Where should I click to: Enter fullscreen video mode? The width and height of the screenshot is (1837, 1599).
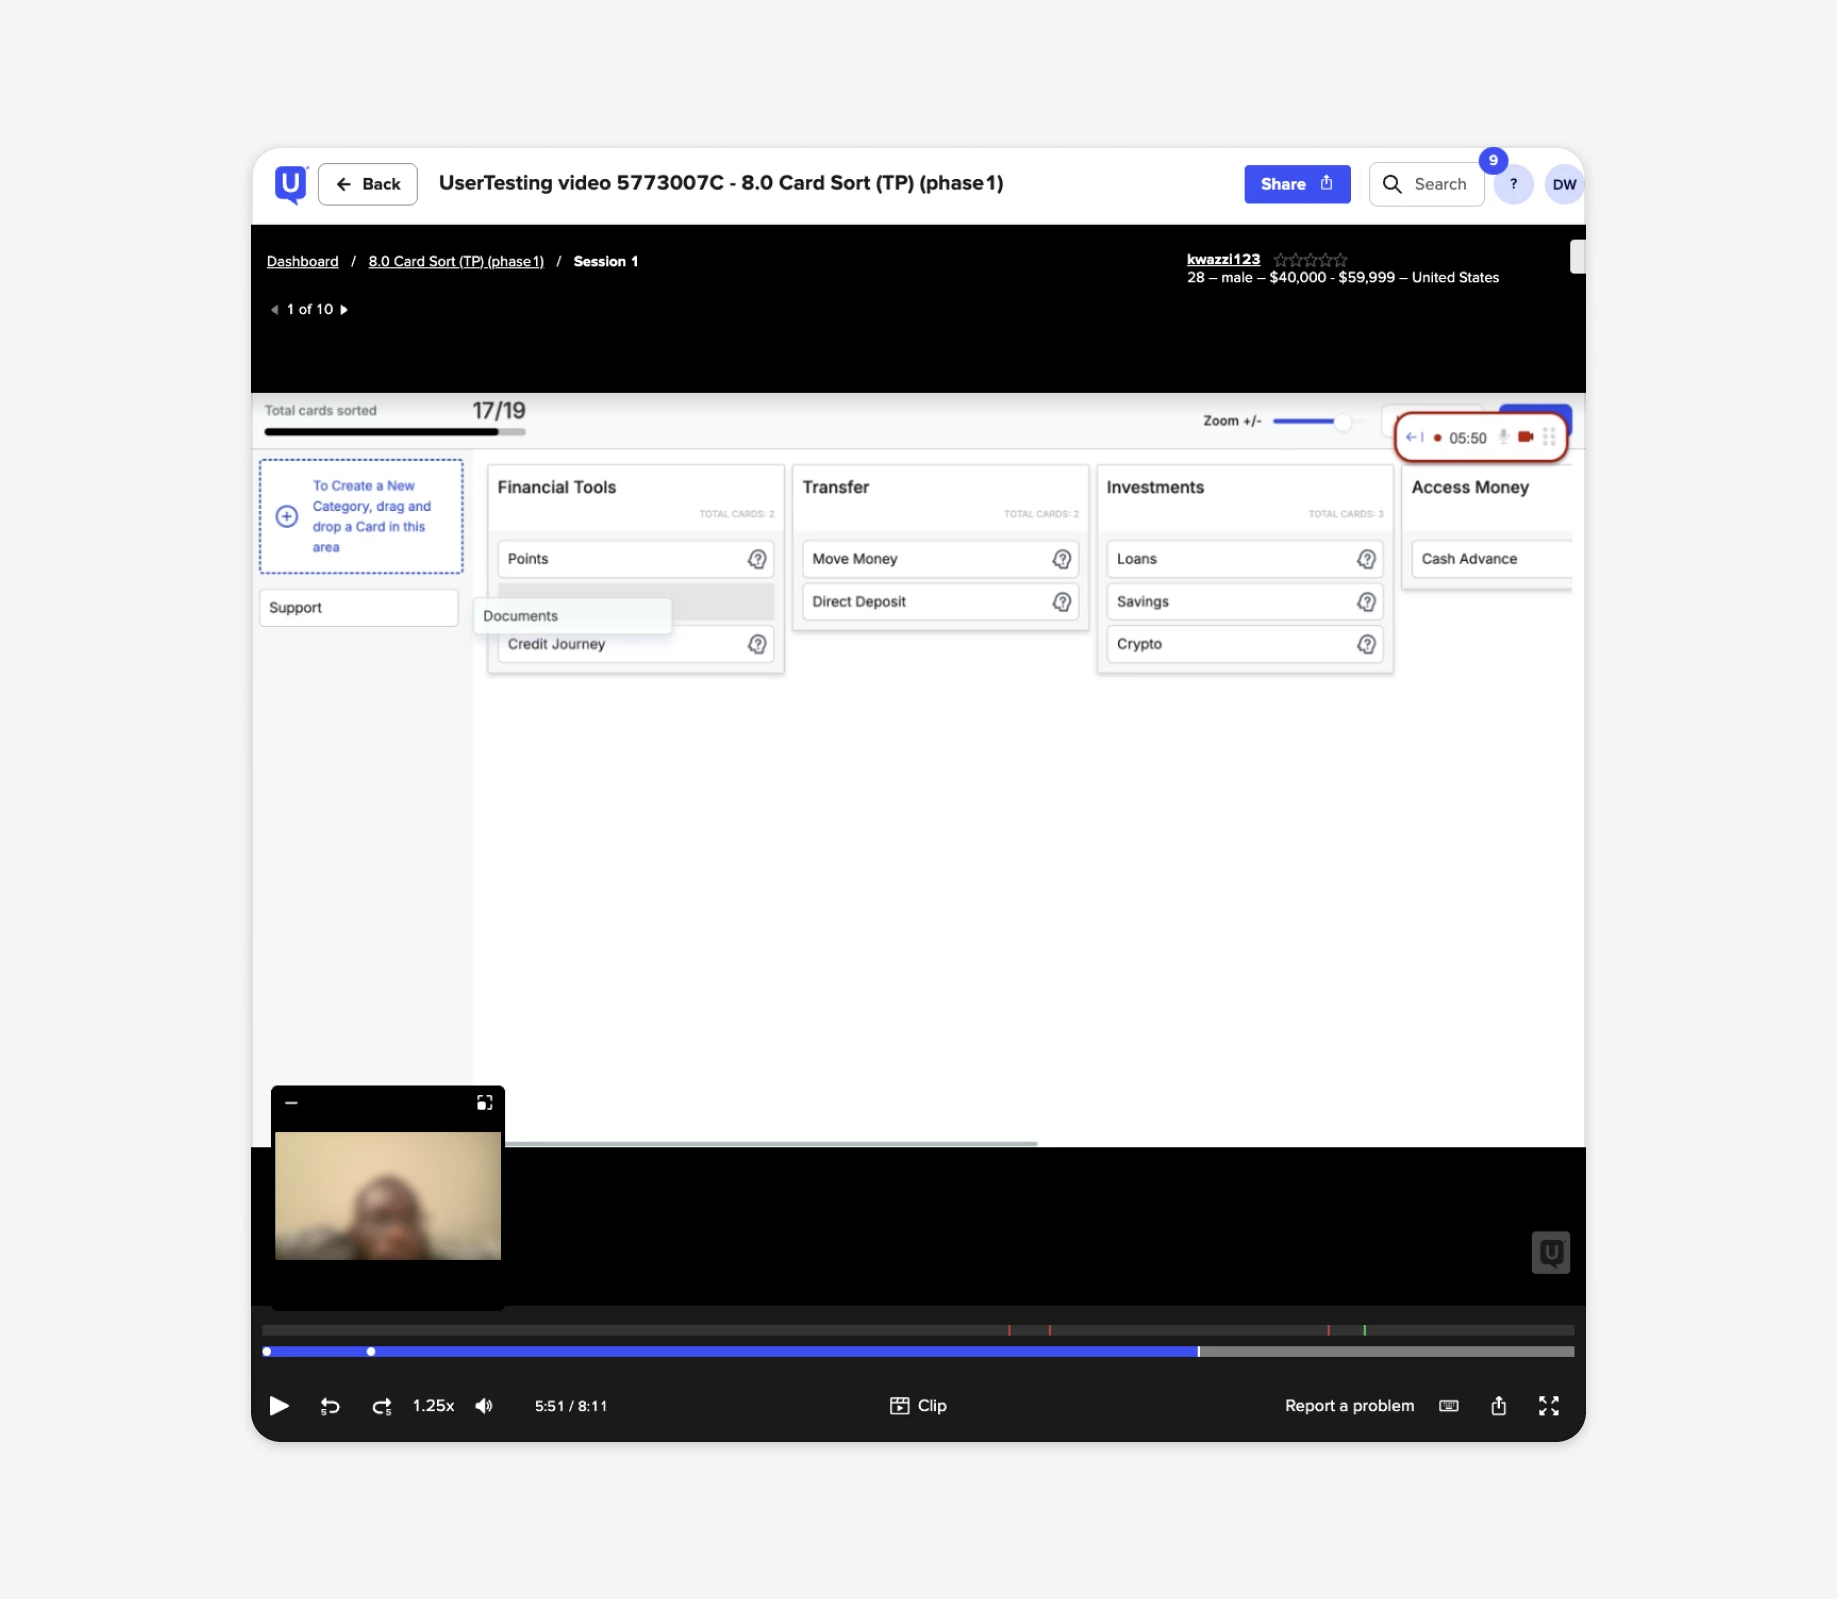tap(1548, 1406)
